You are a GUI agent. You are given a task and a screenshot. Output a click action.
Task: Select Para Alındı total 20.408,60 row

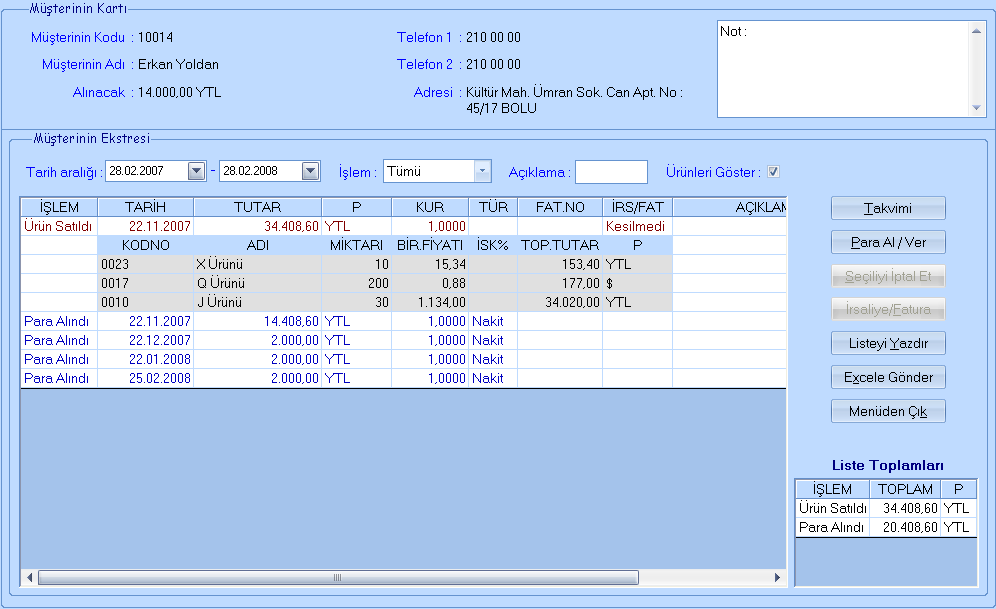click(x=886, y=527)
